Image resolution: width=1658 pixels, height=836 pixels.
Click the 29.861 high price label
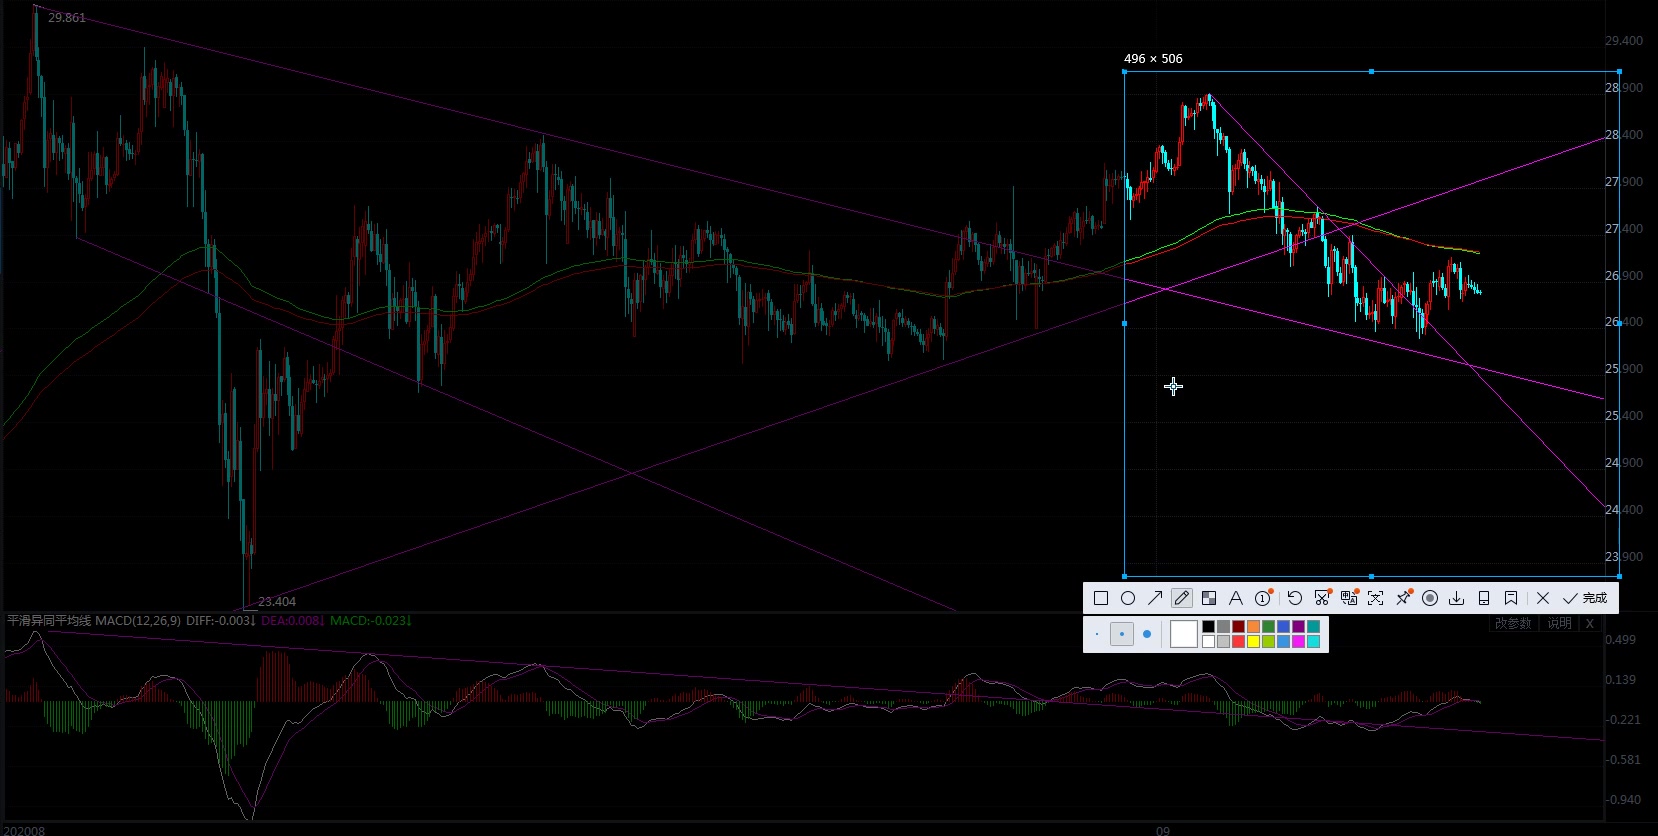(x=67, y=18)
